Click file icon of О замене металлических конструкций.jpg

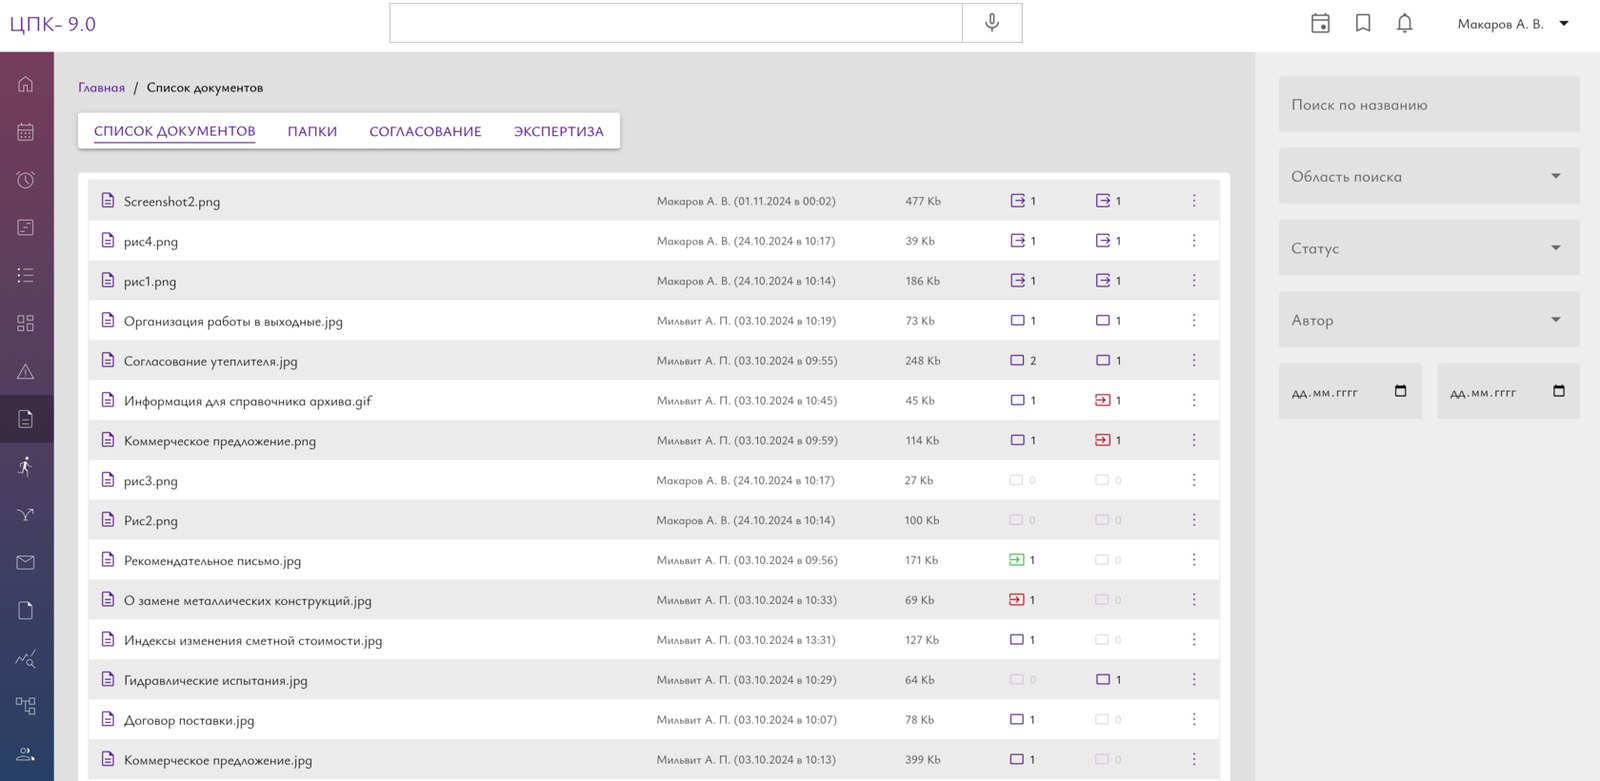tap(108, 600)
